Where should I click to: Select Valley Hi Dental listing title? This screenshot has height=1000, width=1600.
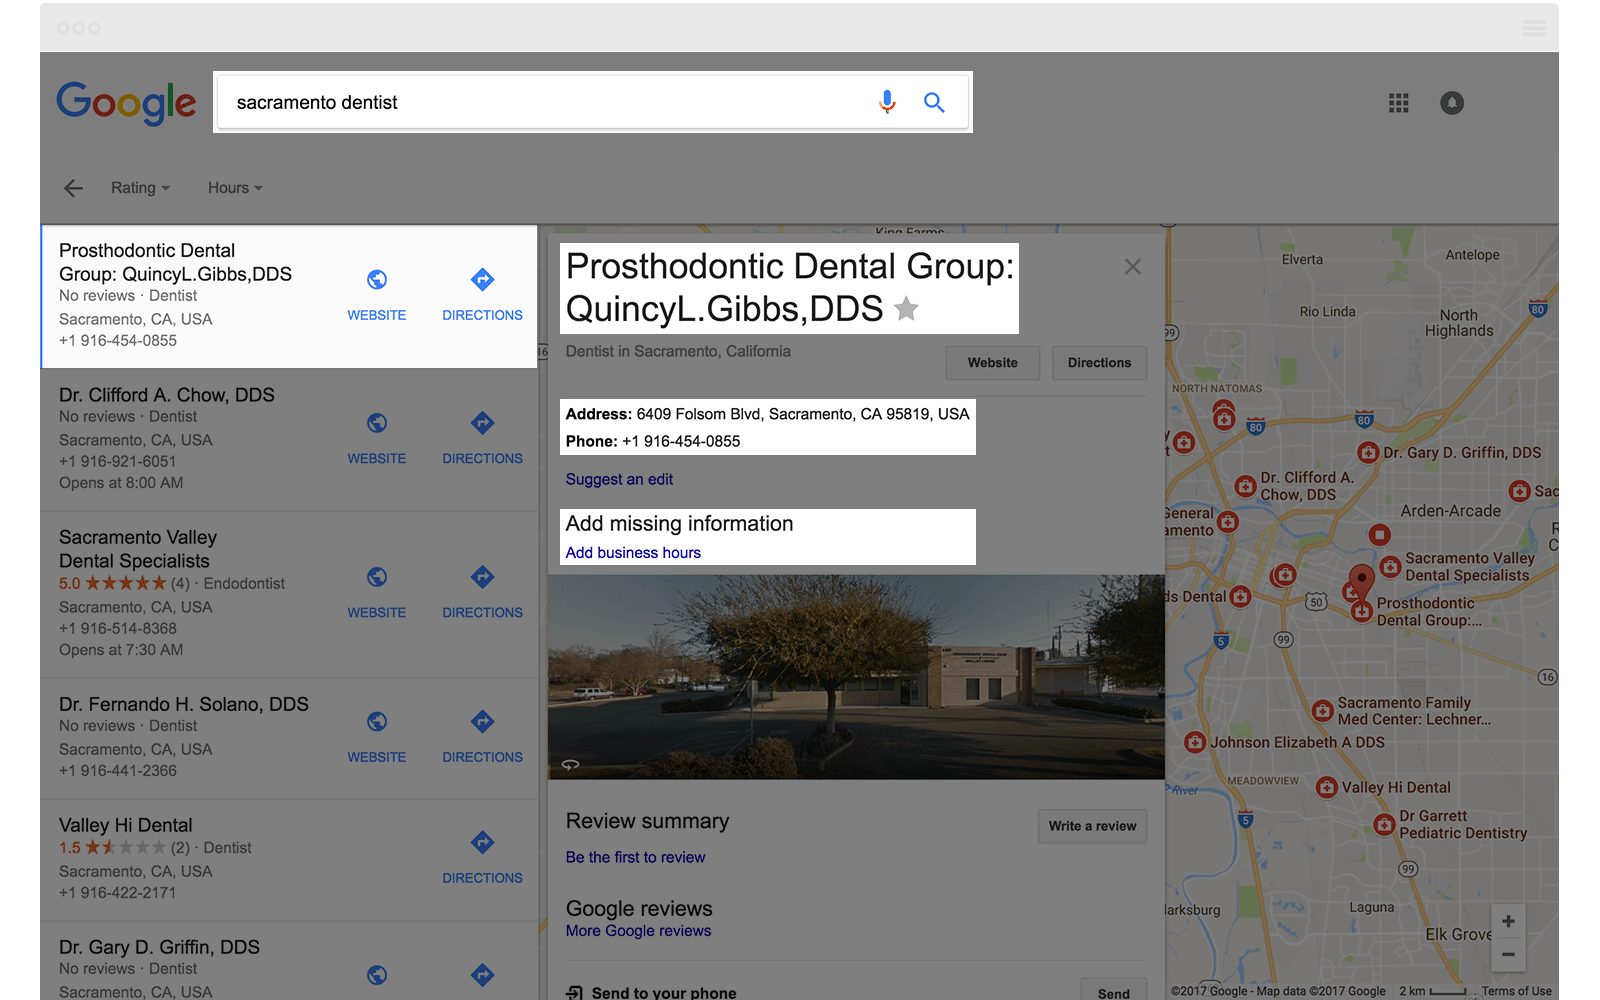tap(126, 825)
